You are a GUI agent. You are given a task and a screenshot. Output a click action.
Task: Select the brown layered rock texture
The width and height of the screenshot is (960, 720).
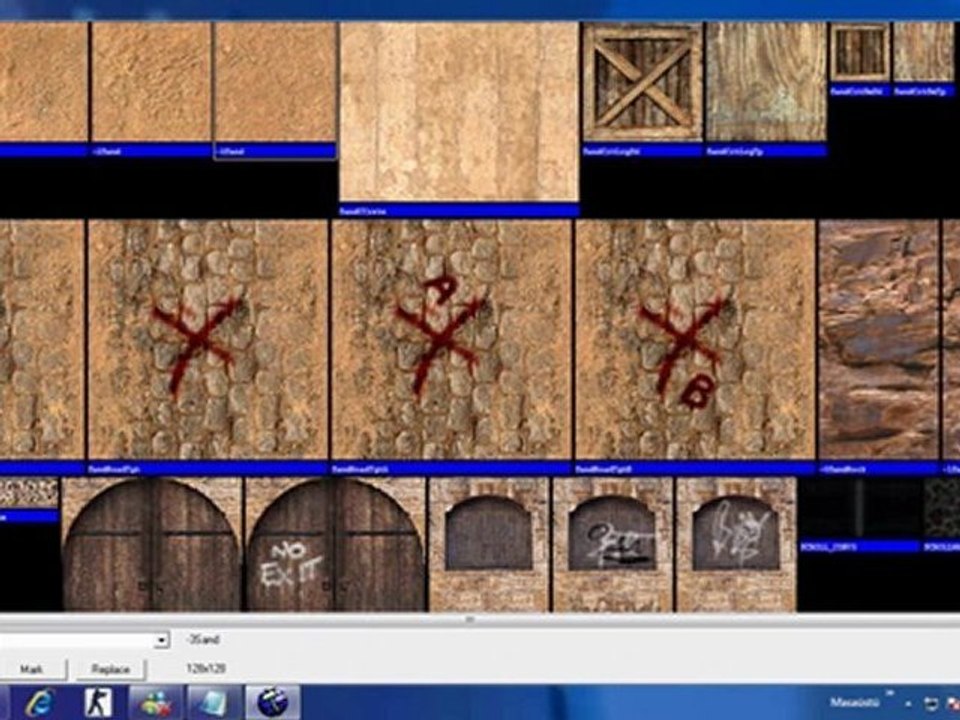tap(879, 340)
